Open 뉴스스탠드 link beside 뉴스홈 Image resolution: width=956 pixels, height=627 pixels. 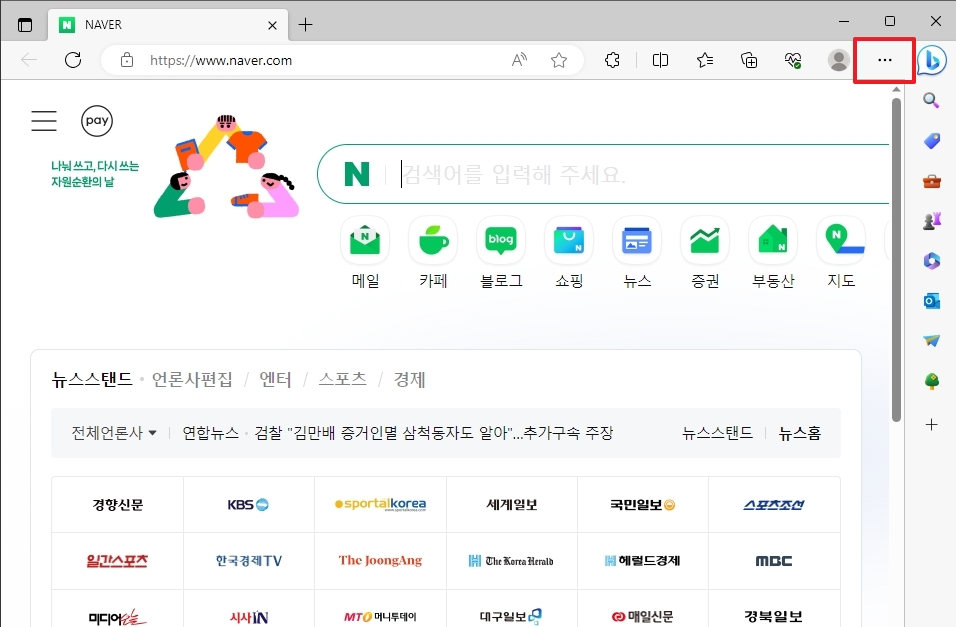(717, 433)
